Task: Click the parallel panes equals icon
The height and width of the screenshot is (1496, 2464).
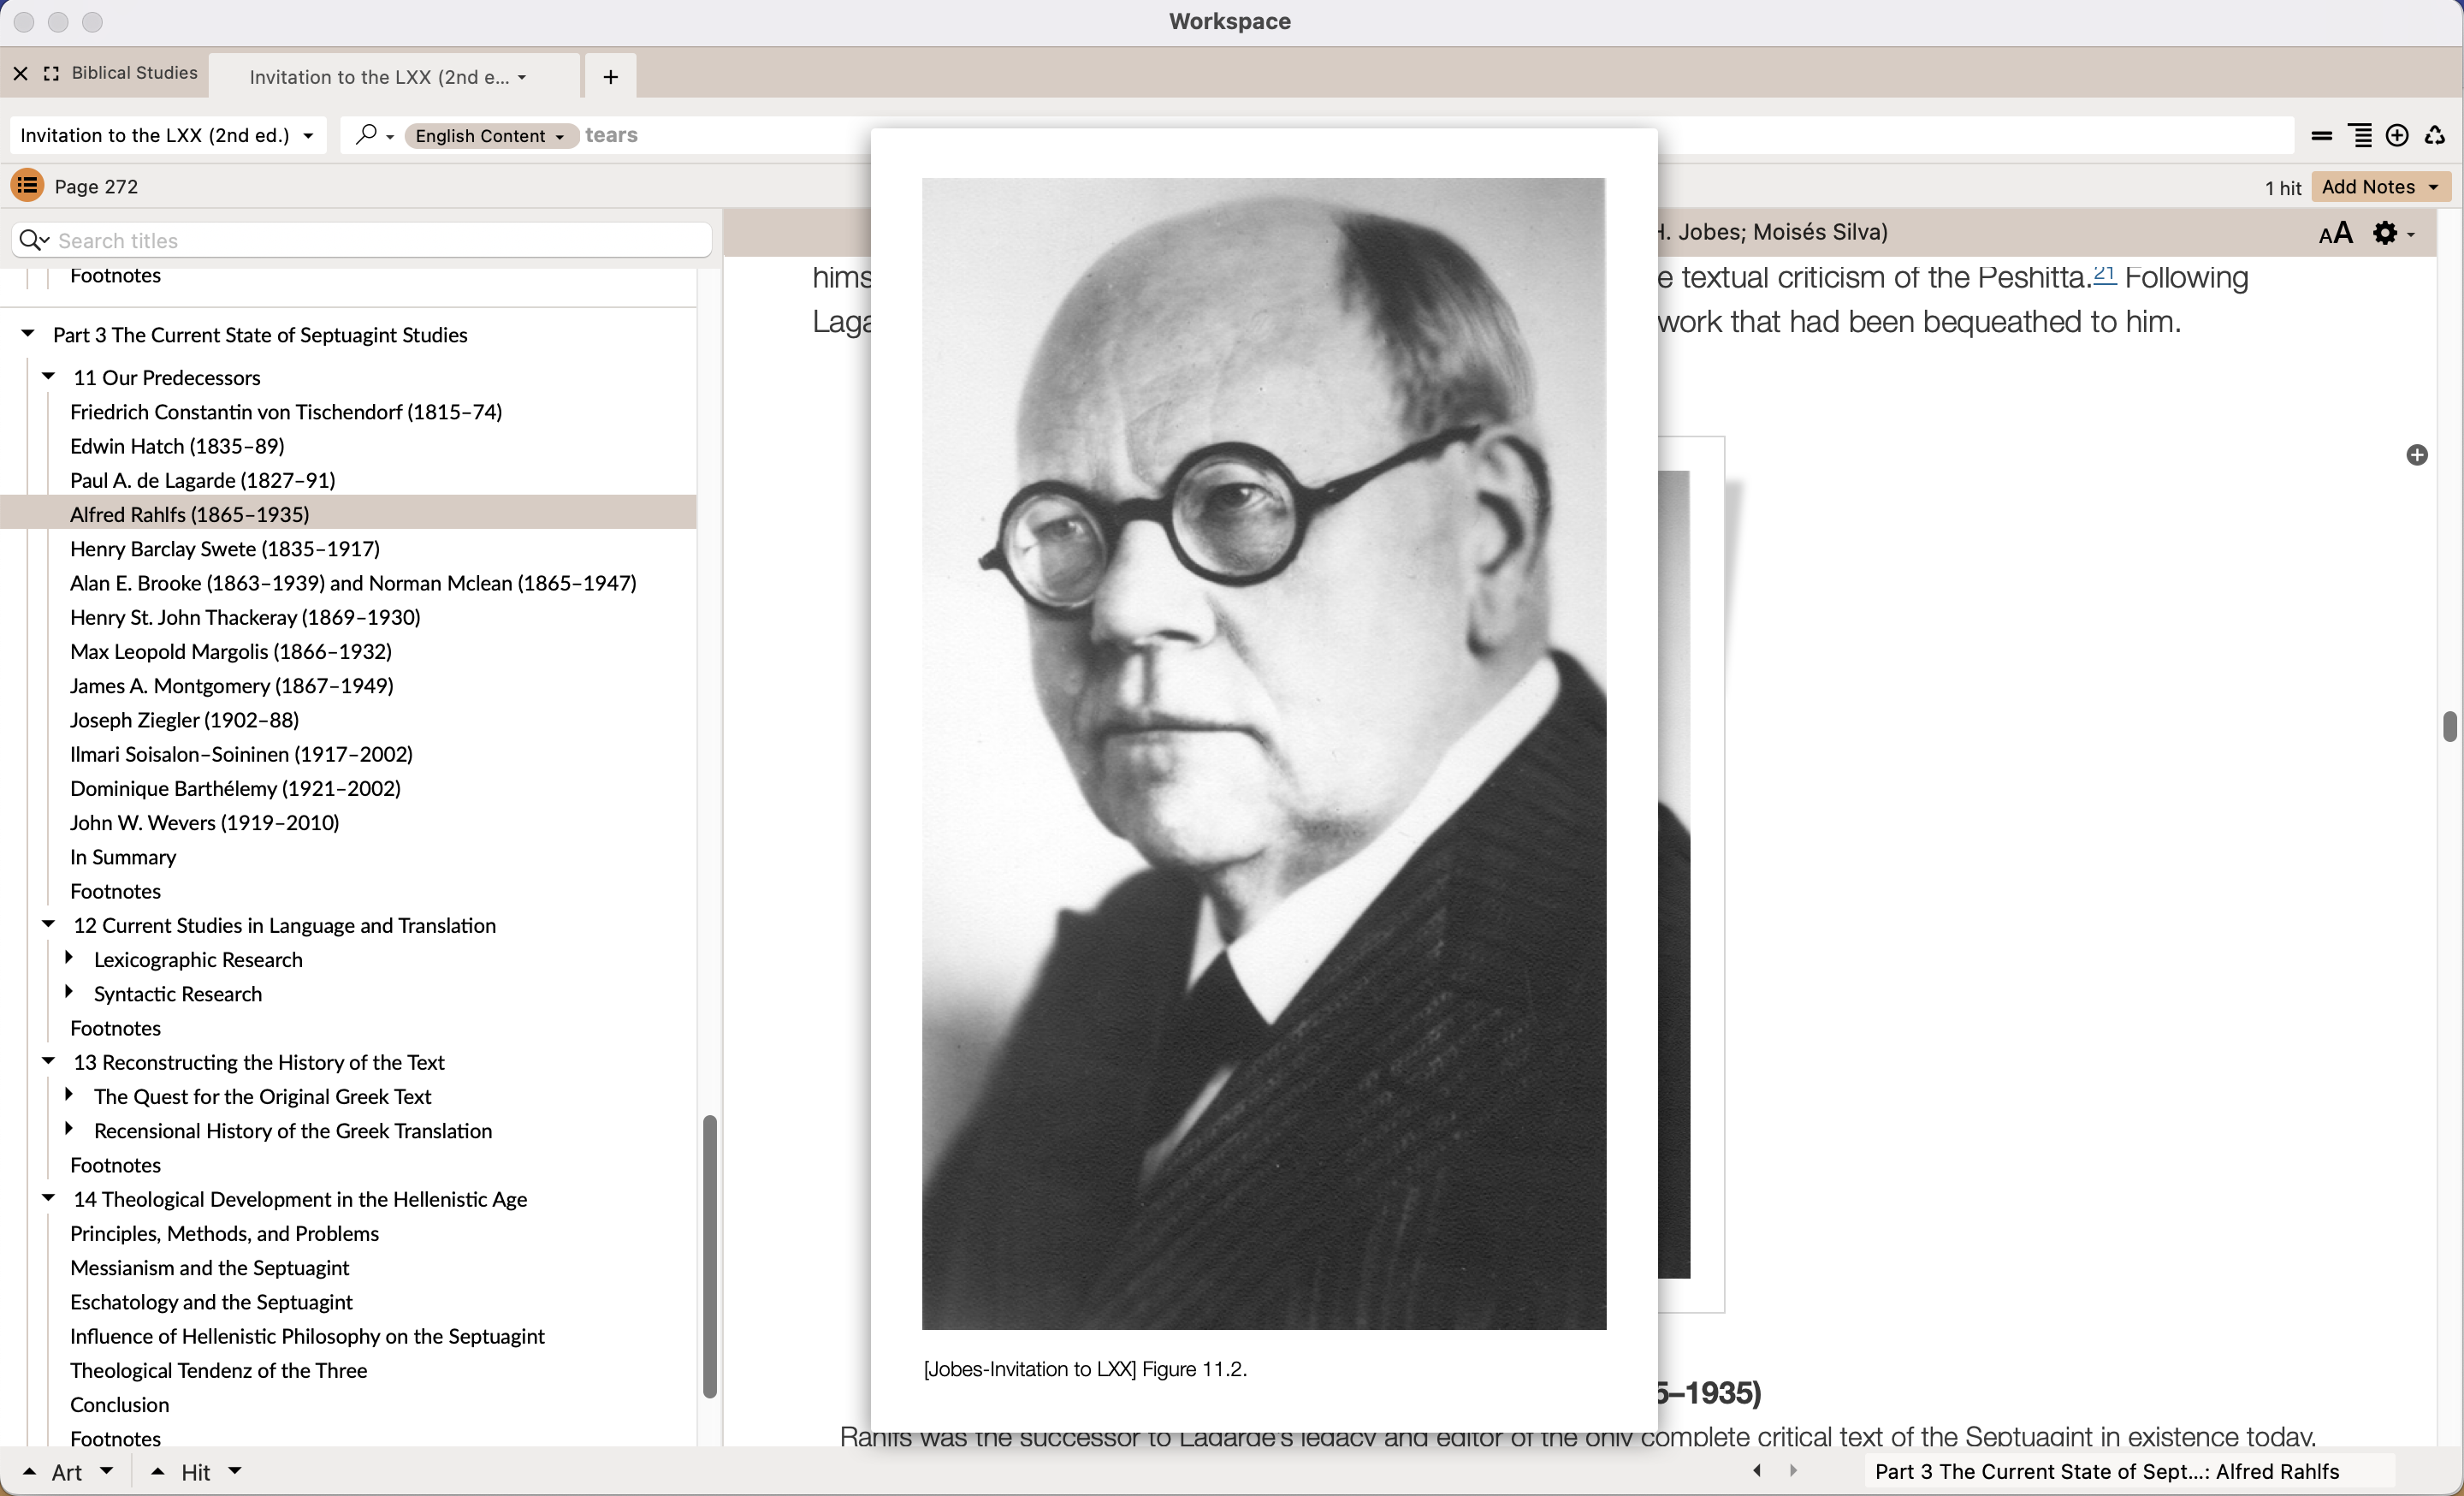Action: 2321,136
